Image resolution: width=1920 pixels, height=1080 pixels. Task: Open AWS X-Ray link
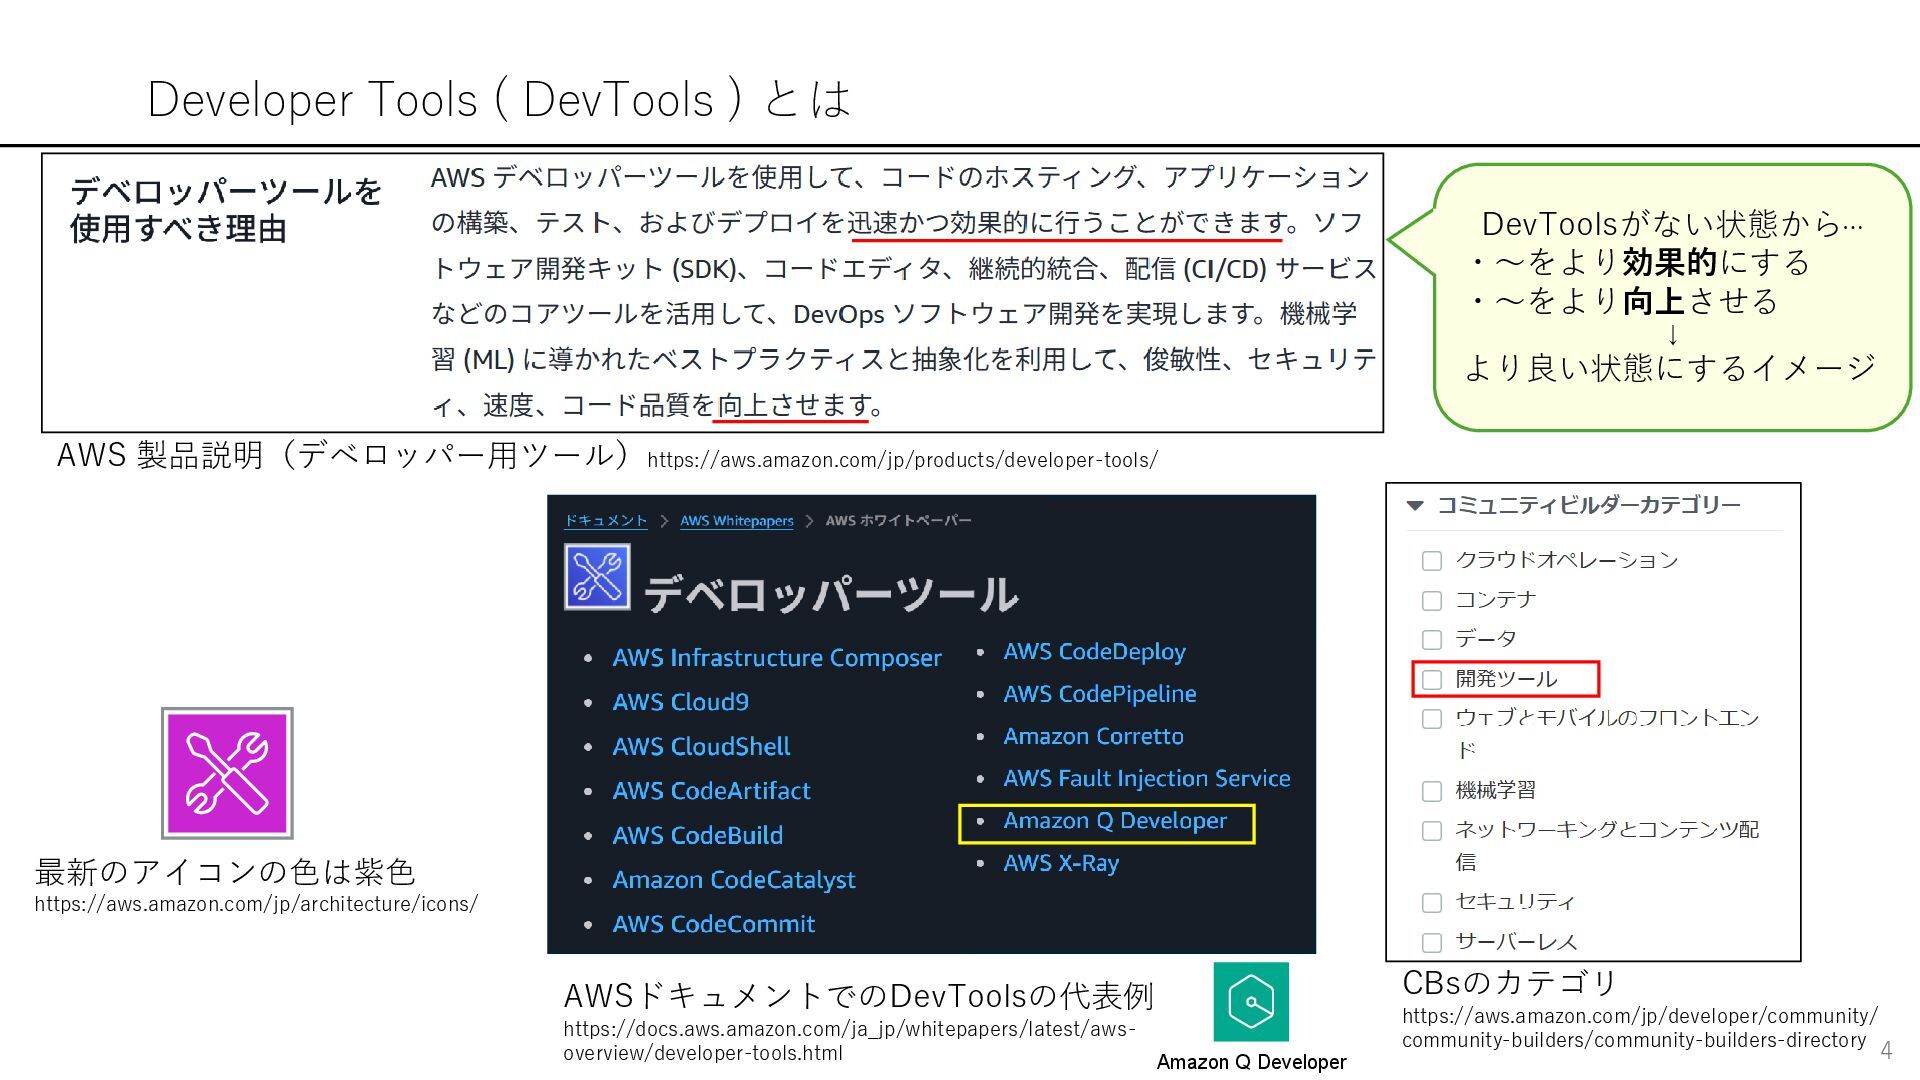point(1061,863)
